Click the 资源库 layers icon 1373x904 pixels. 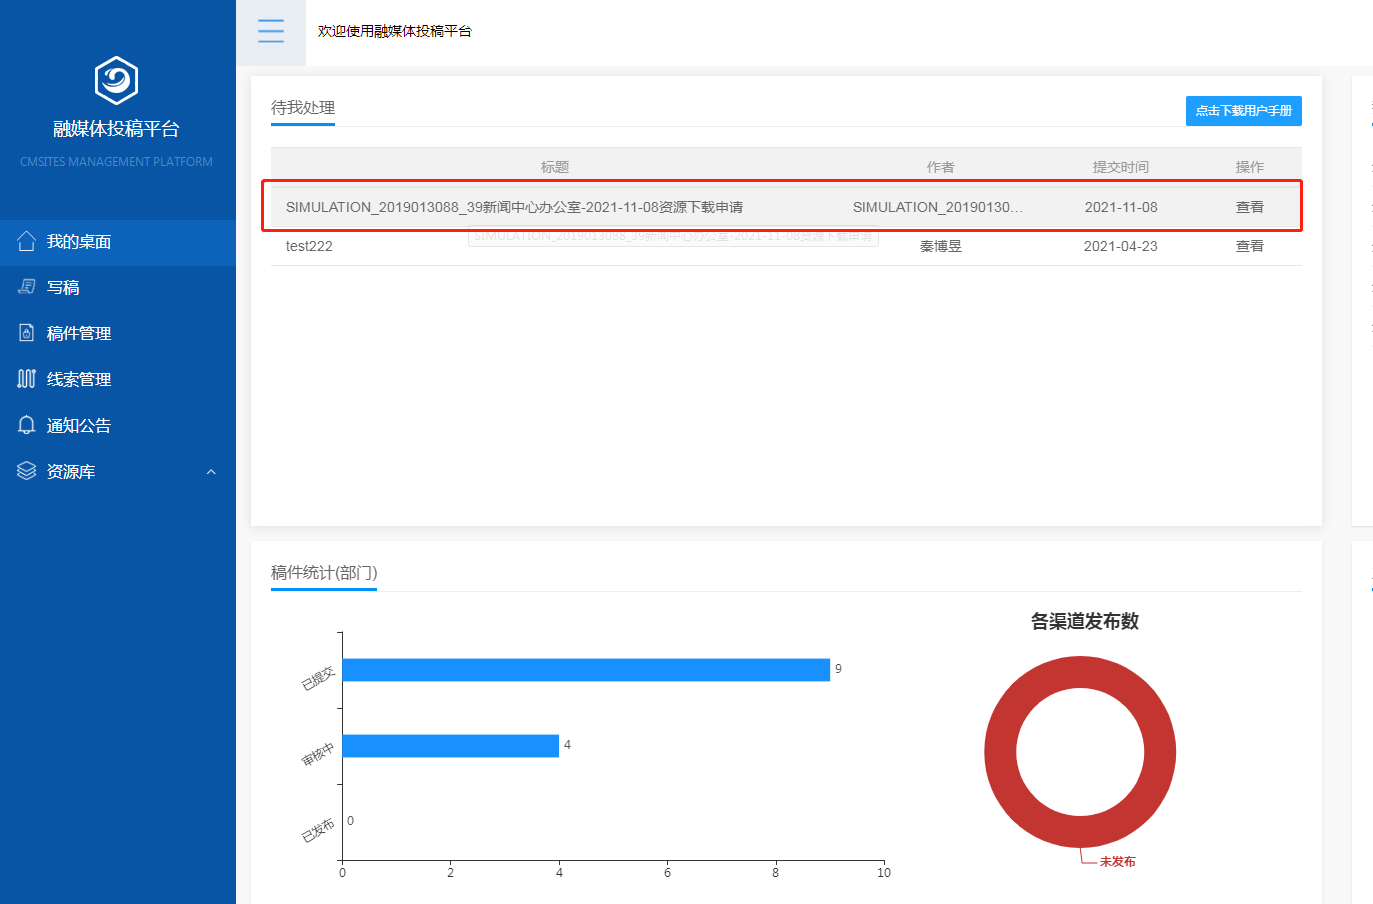[27, 471]
